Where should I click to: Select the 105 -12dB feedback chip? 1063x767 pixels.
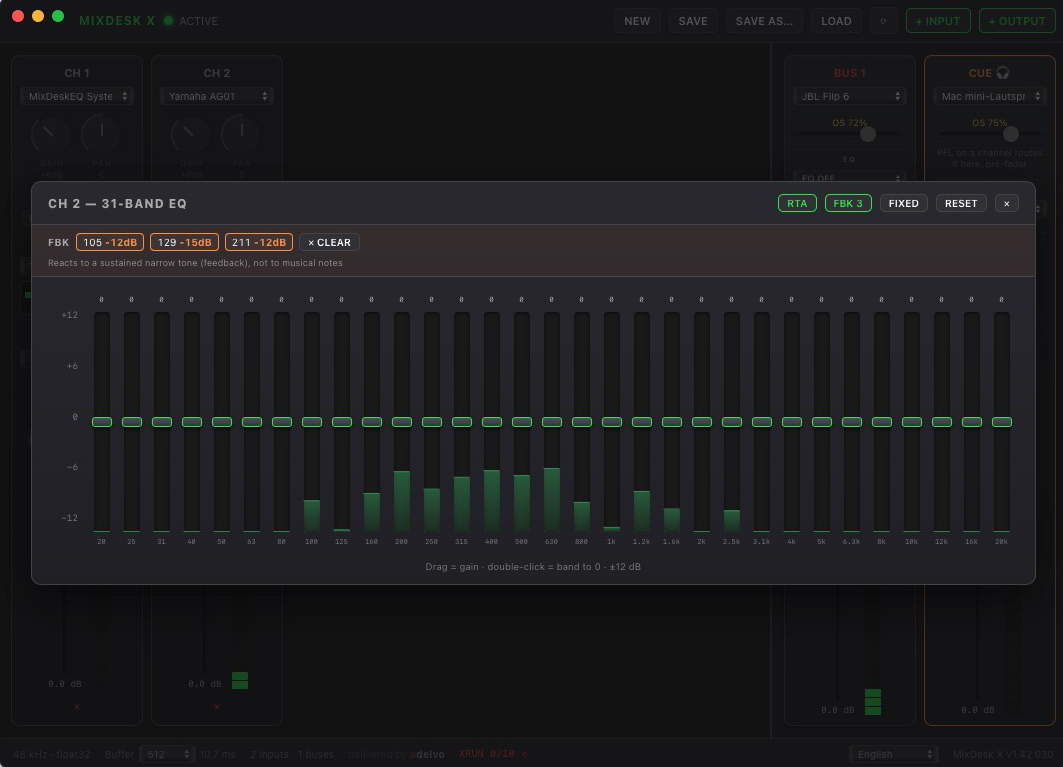click(x=110, y=242)
